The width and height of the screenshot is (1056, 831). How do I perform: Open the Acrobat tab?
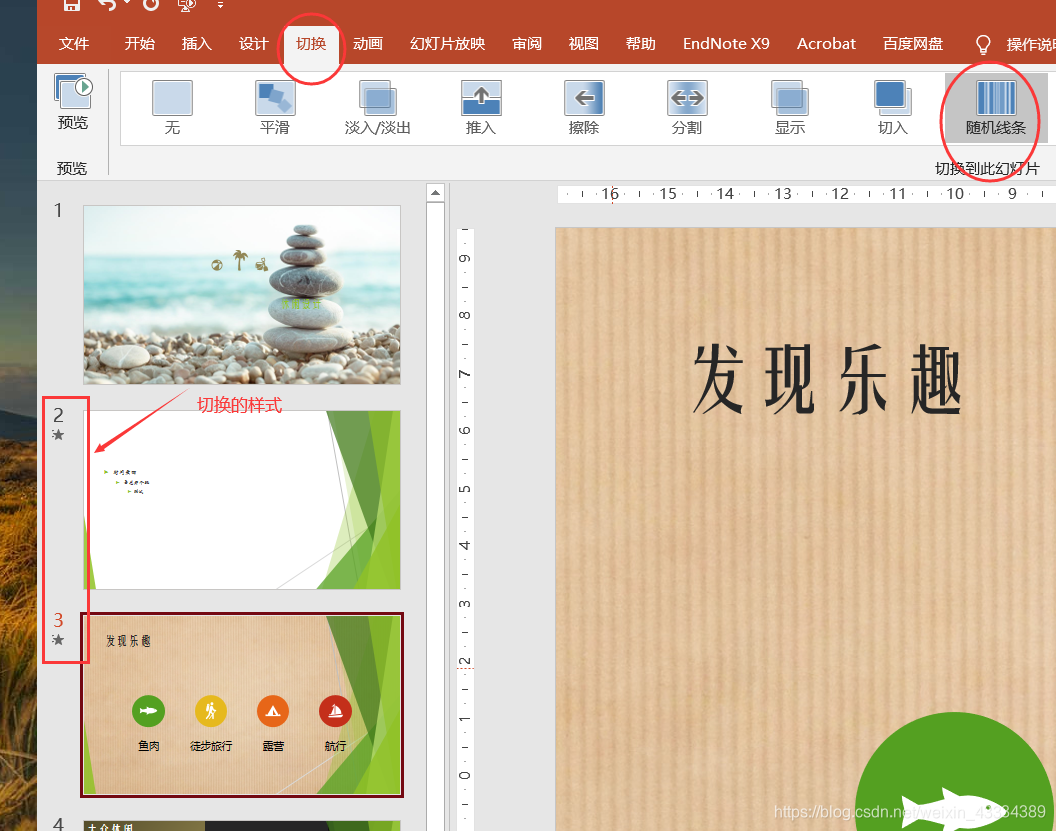826,44
